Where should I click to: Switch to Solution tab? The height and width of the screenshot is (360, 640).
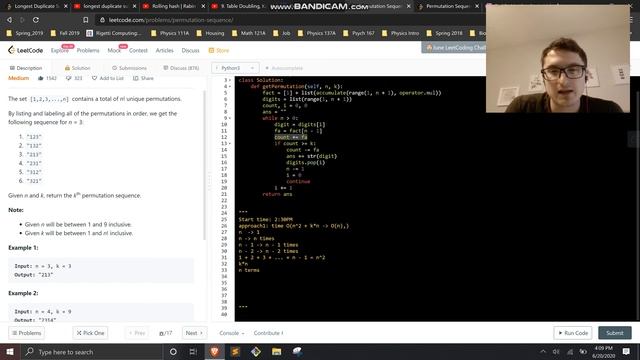pos(77,68)
